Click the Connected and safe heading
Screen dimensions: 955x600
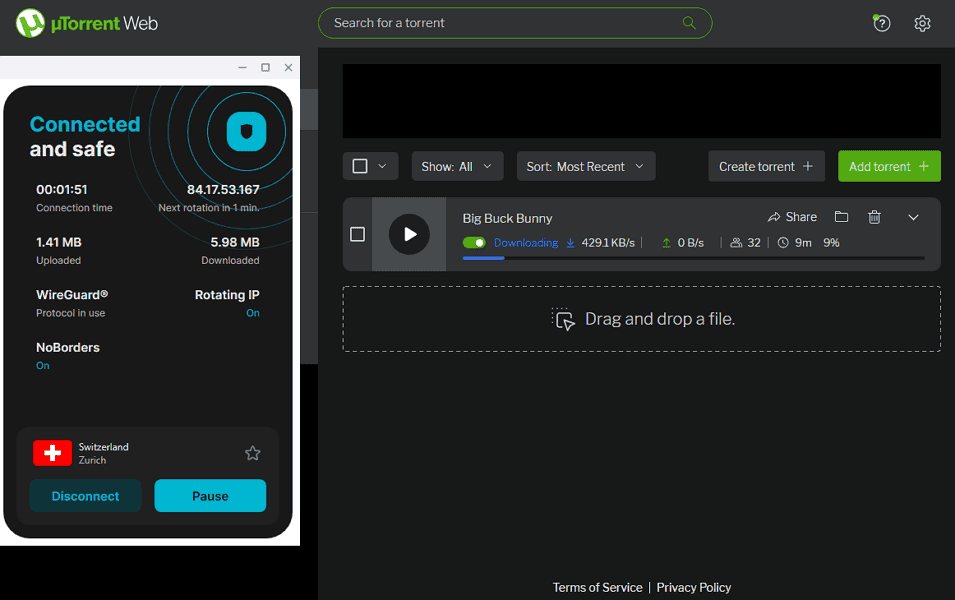tap(85, 136)
